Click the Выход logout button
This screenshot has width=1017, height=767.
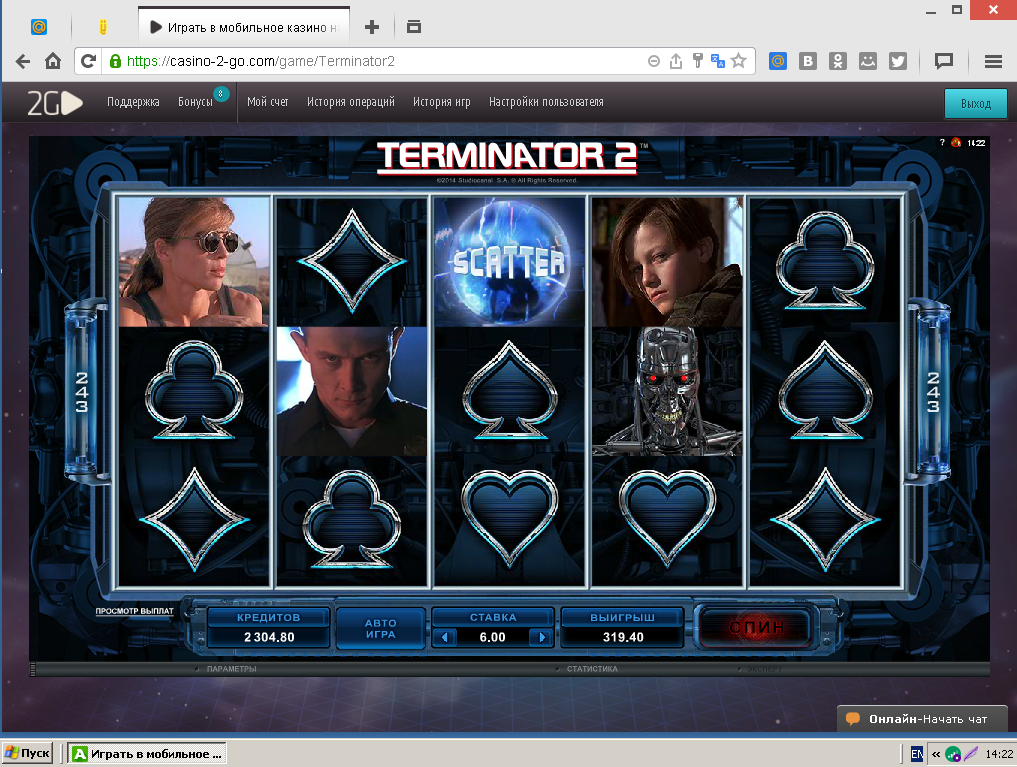[x=975, y=104]
